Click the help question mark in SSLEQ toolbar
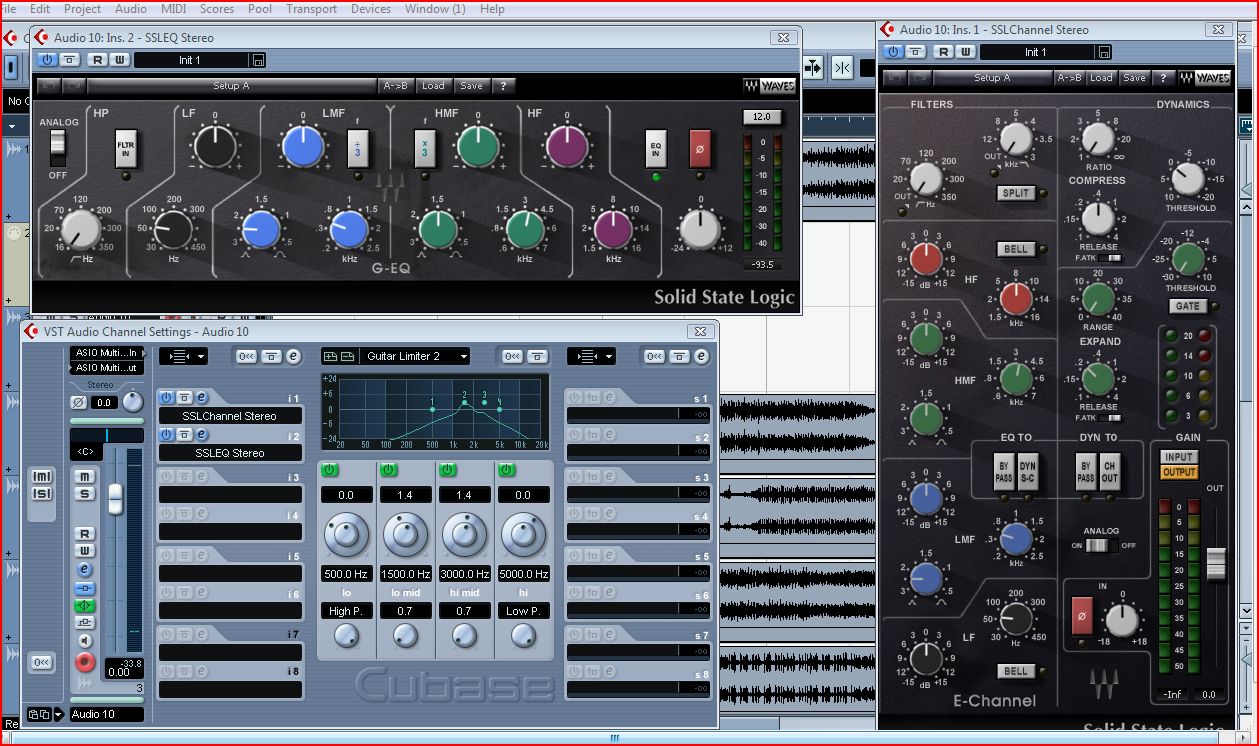Screen dimensions: 1259x746 (503, 86)
